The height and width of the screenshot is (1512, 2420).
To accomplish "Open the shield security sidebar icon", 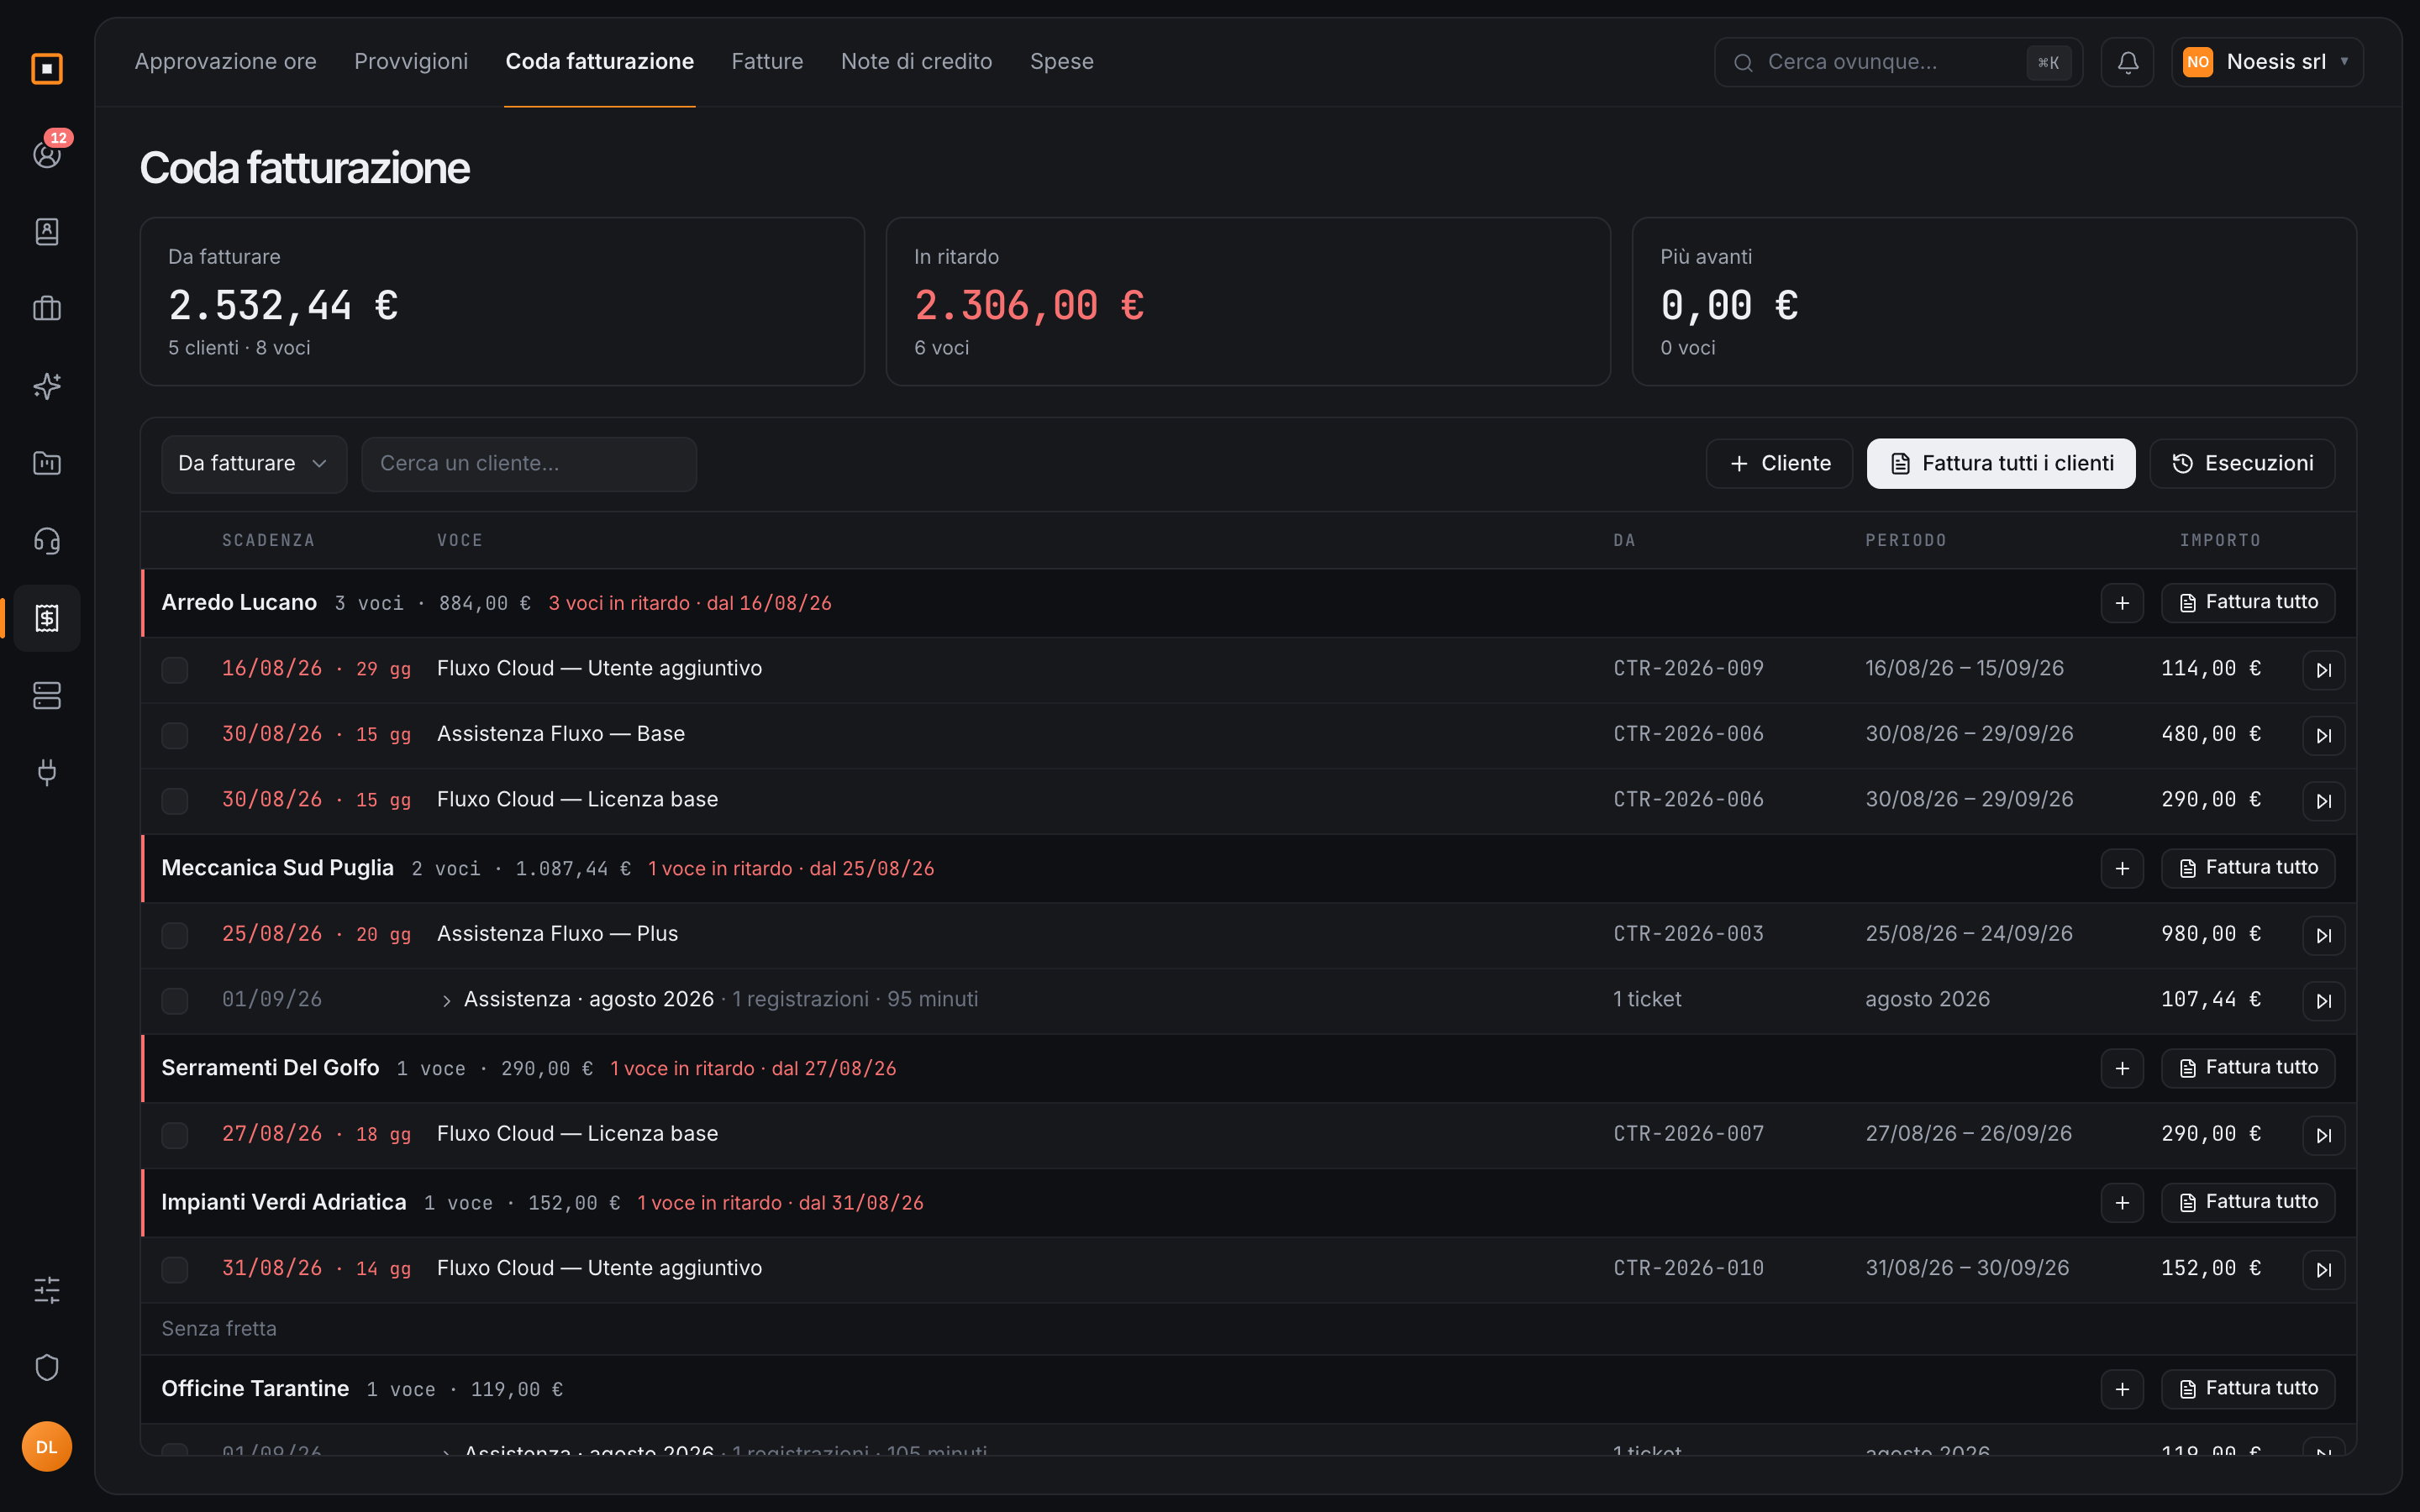I will pyautogui.click(x=47, y=1367).
